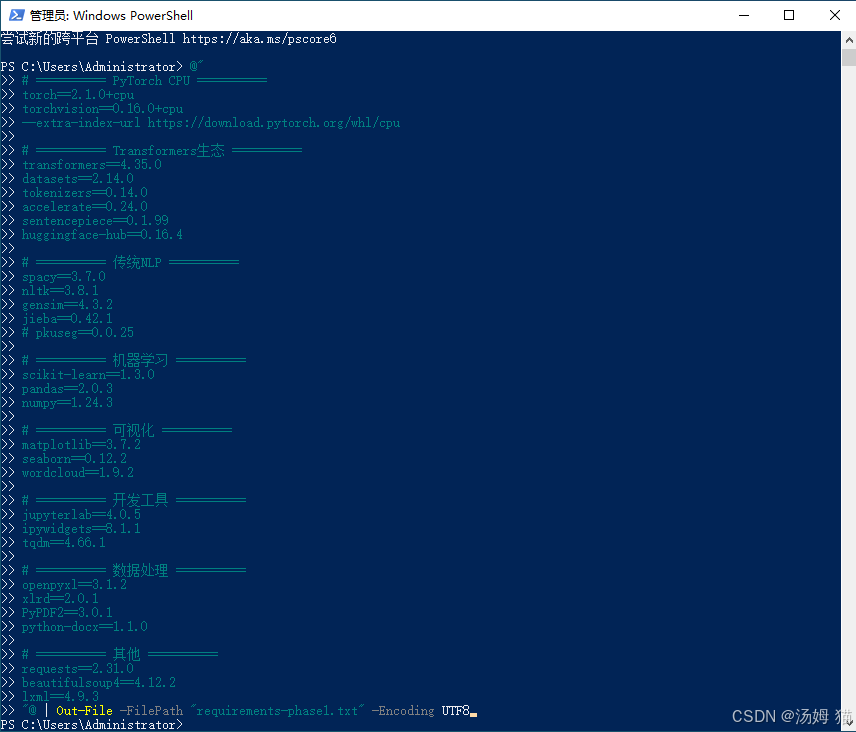Image resolution: width=856 pixels, height=732 pixels.
Task: Click the '可视化' comment header
Action: point(127,430)
